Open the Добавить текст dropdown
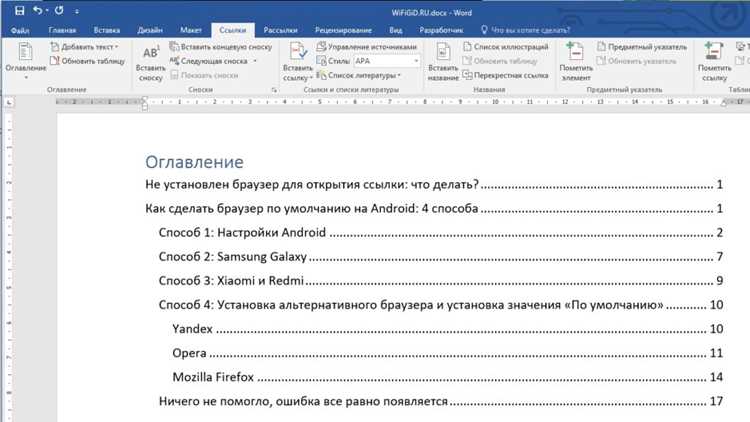The image size is (750, 422). [x=84, y=47]
